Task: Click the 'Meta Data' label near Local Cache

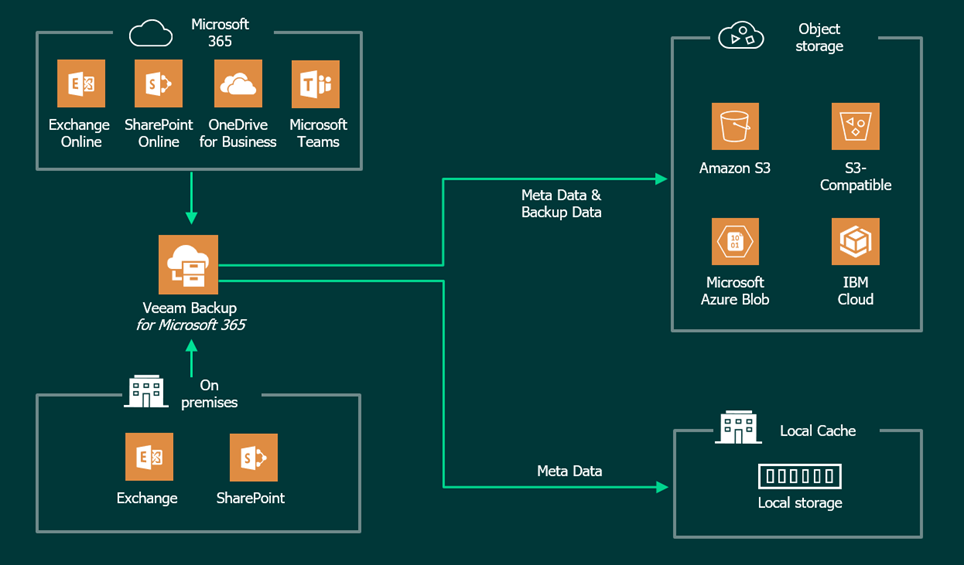Action: [x=569, y=471]
